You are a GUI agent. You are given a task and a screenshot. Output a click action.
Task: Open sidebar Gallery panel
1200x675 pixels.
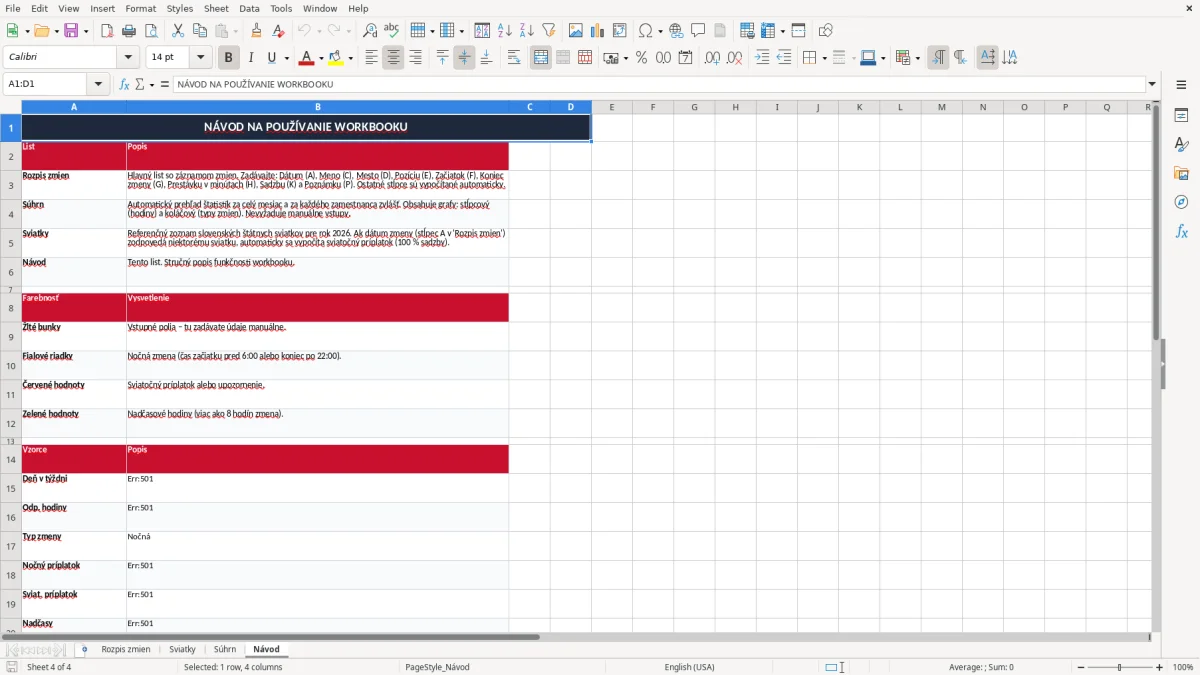1181,174
